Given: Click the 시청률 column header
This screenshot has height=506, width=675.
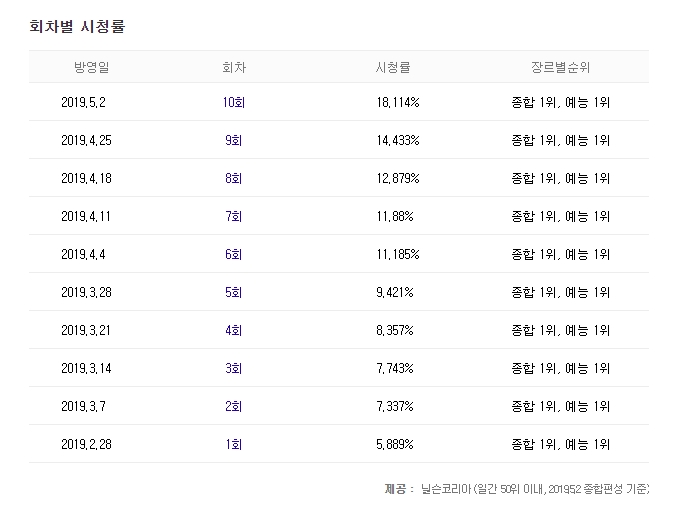Looking at the screenshot, I should 393,67.
